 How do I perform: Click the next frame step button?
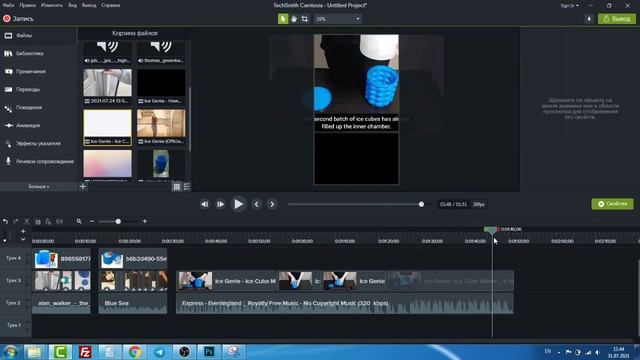(220, 204)
